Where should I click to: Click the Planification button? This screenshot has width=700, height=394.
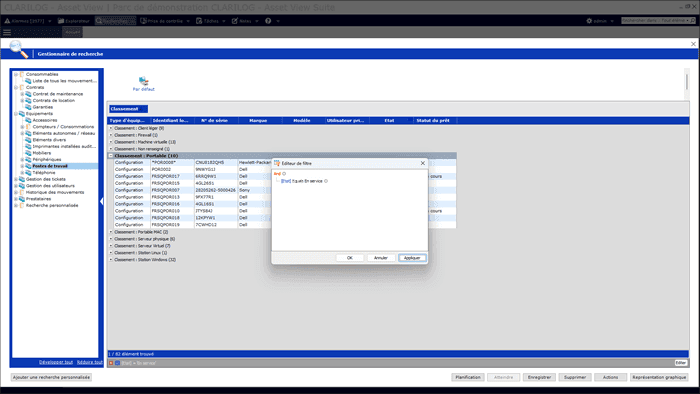[x=468, y=377]
